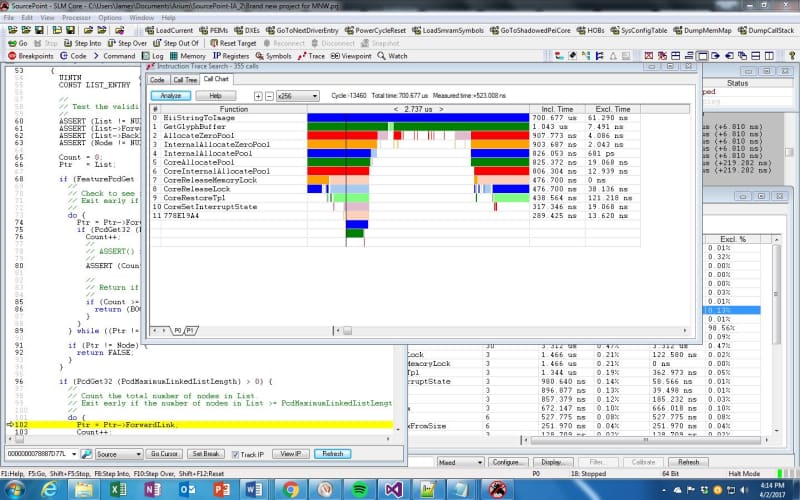Screen dimensions: 800x500
Task: Click the Go Cursor button
Action: coord(164,454)
